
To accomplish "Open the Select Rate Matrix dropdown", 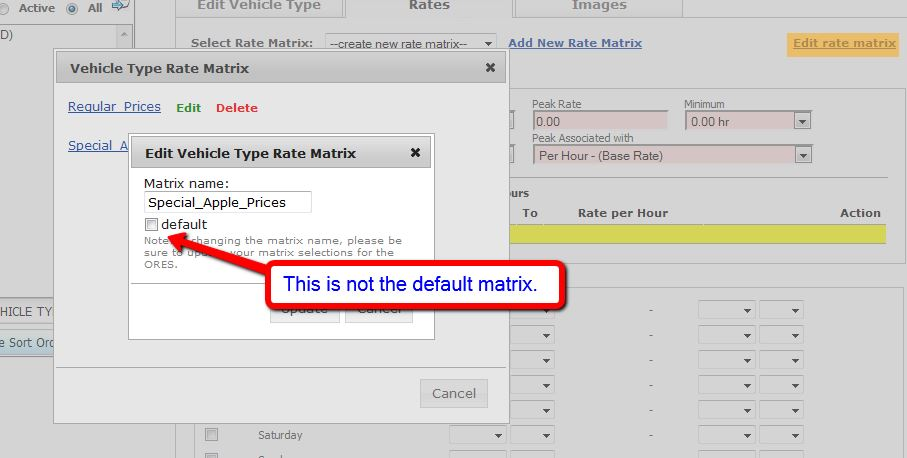I will pos(411,44).
